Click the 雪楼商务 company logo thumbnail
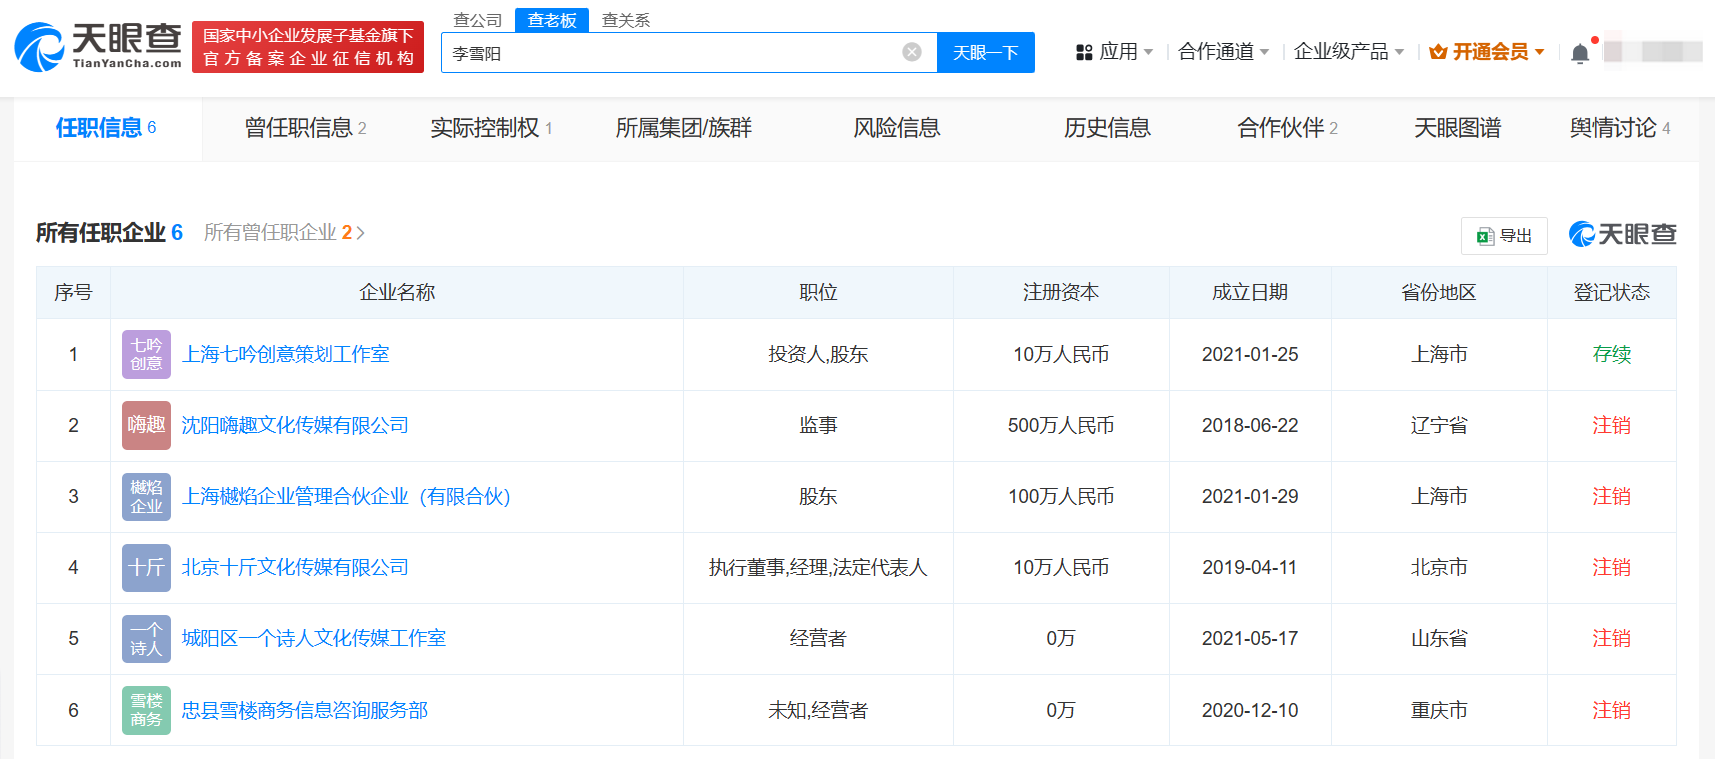 tap(146, 710)
